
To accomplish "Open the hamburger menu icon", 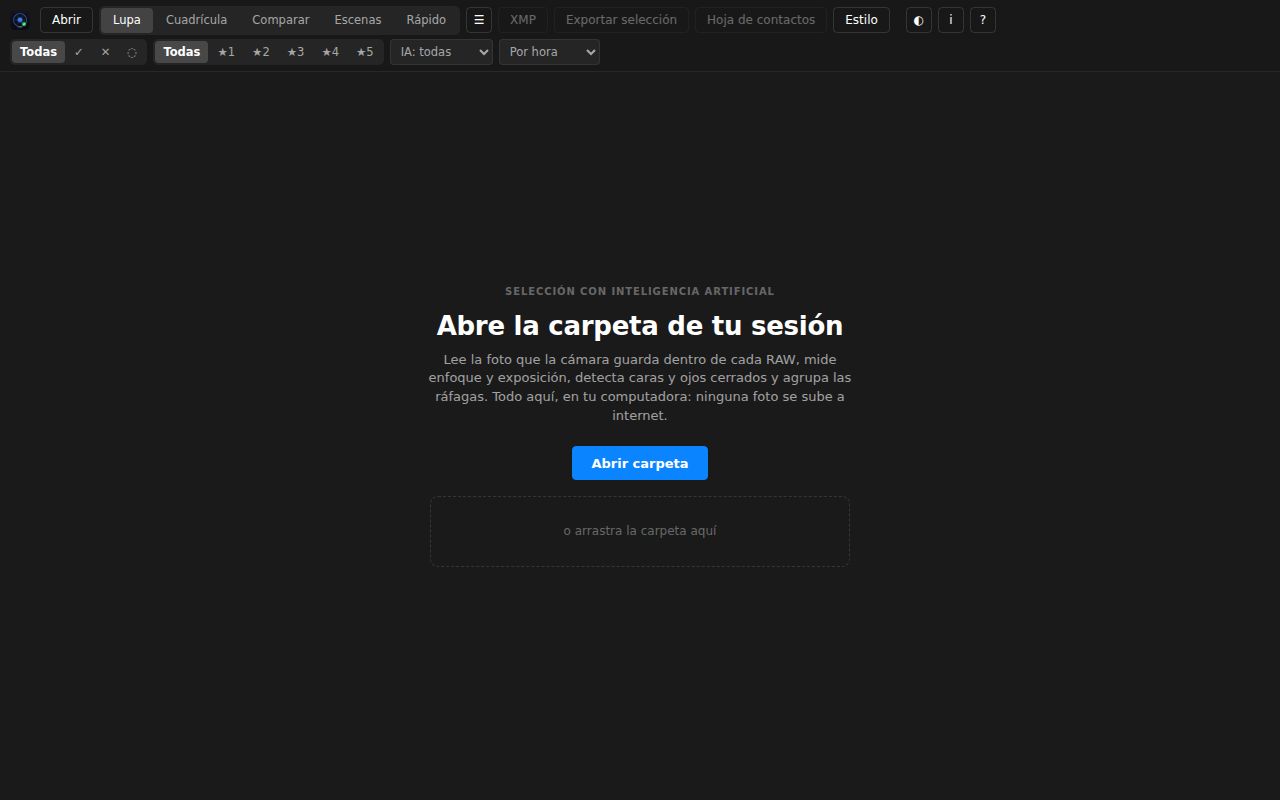I will coord(479,20).
